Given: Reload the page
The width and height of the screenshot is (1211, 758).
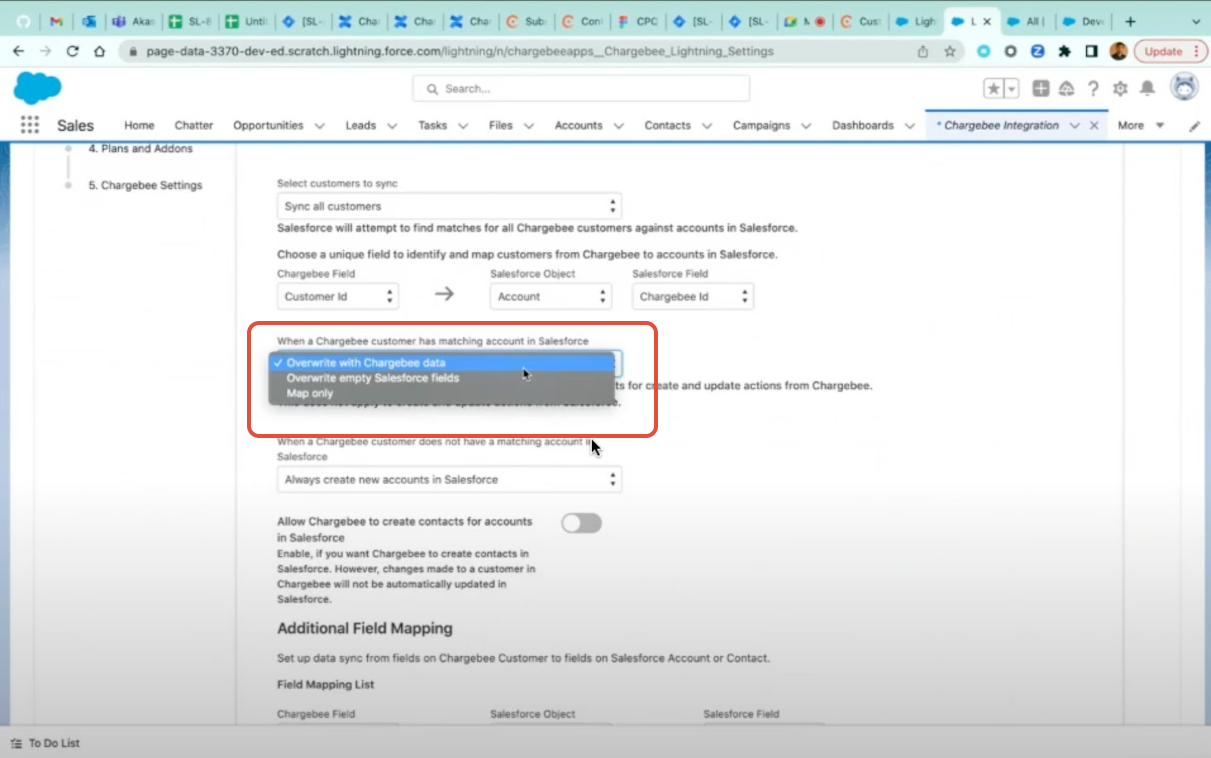Looking at the screenshot, I should 72,51.
